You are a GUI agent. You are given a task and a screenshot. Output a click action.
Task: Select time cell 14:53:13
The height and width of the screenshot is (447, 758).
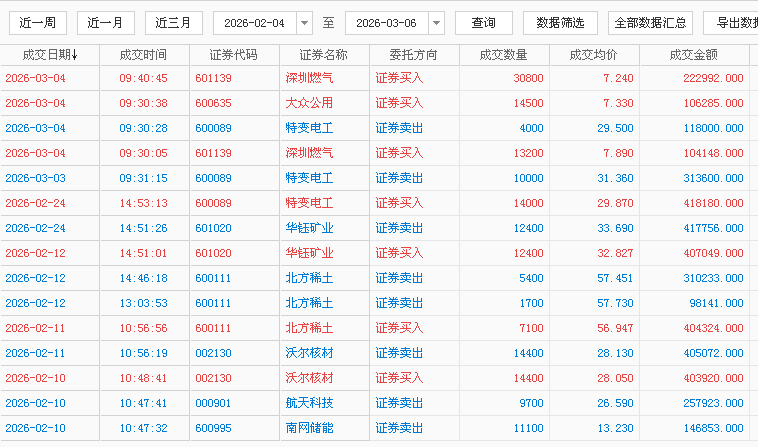[x=144, y=203]
